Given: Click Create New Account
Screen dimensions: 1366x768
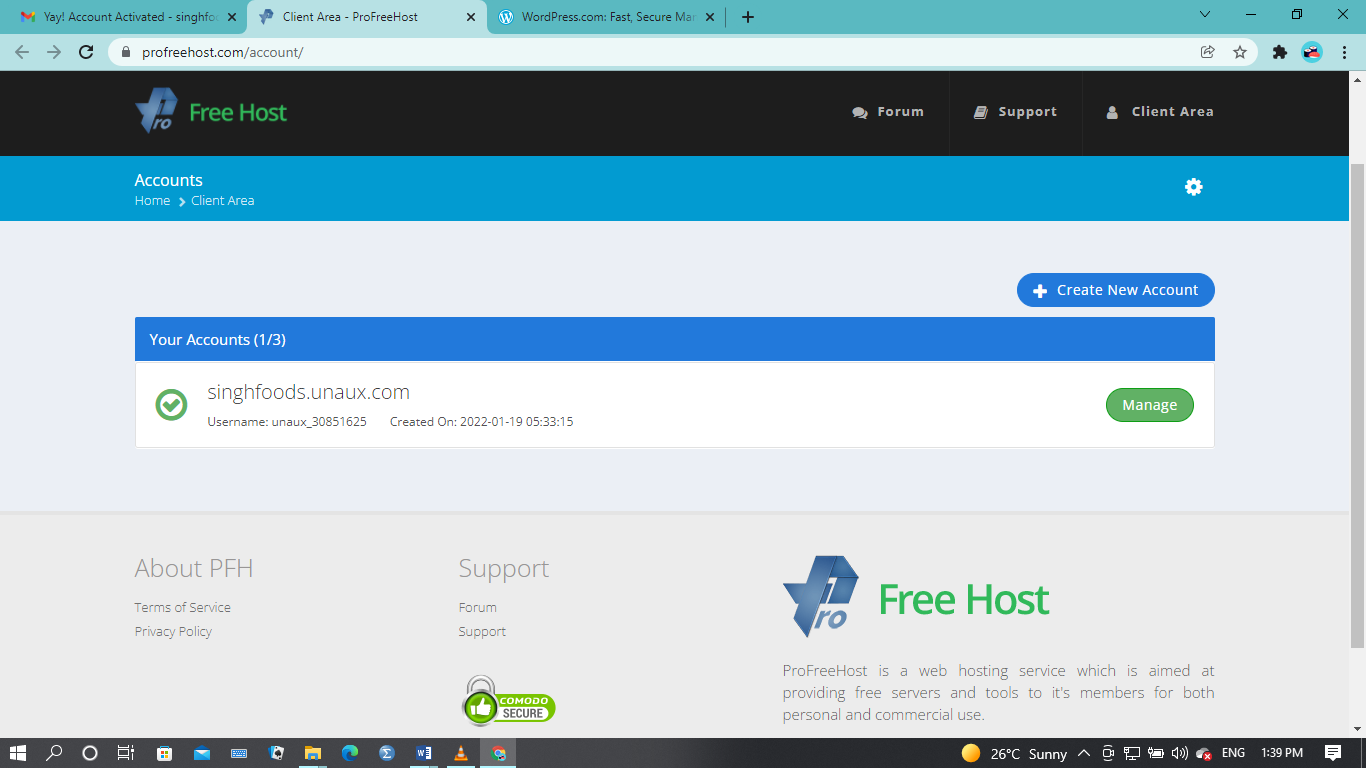Looking at the screenshot, I should tap(1115, 290).
